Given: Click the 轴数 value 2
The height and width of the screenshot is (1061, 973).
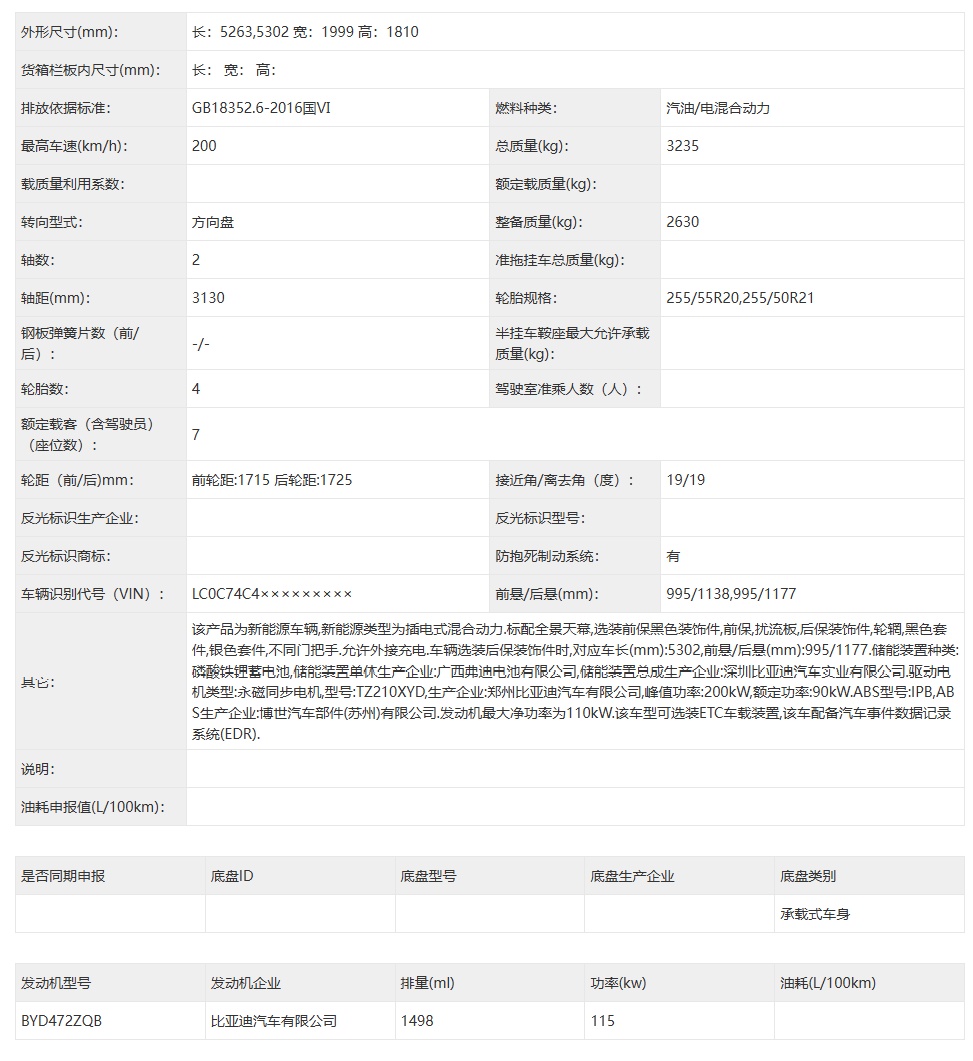Looking at the screenshot, I should (x=196, y=260).
